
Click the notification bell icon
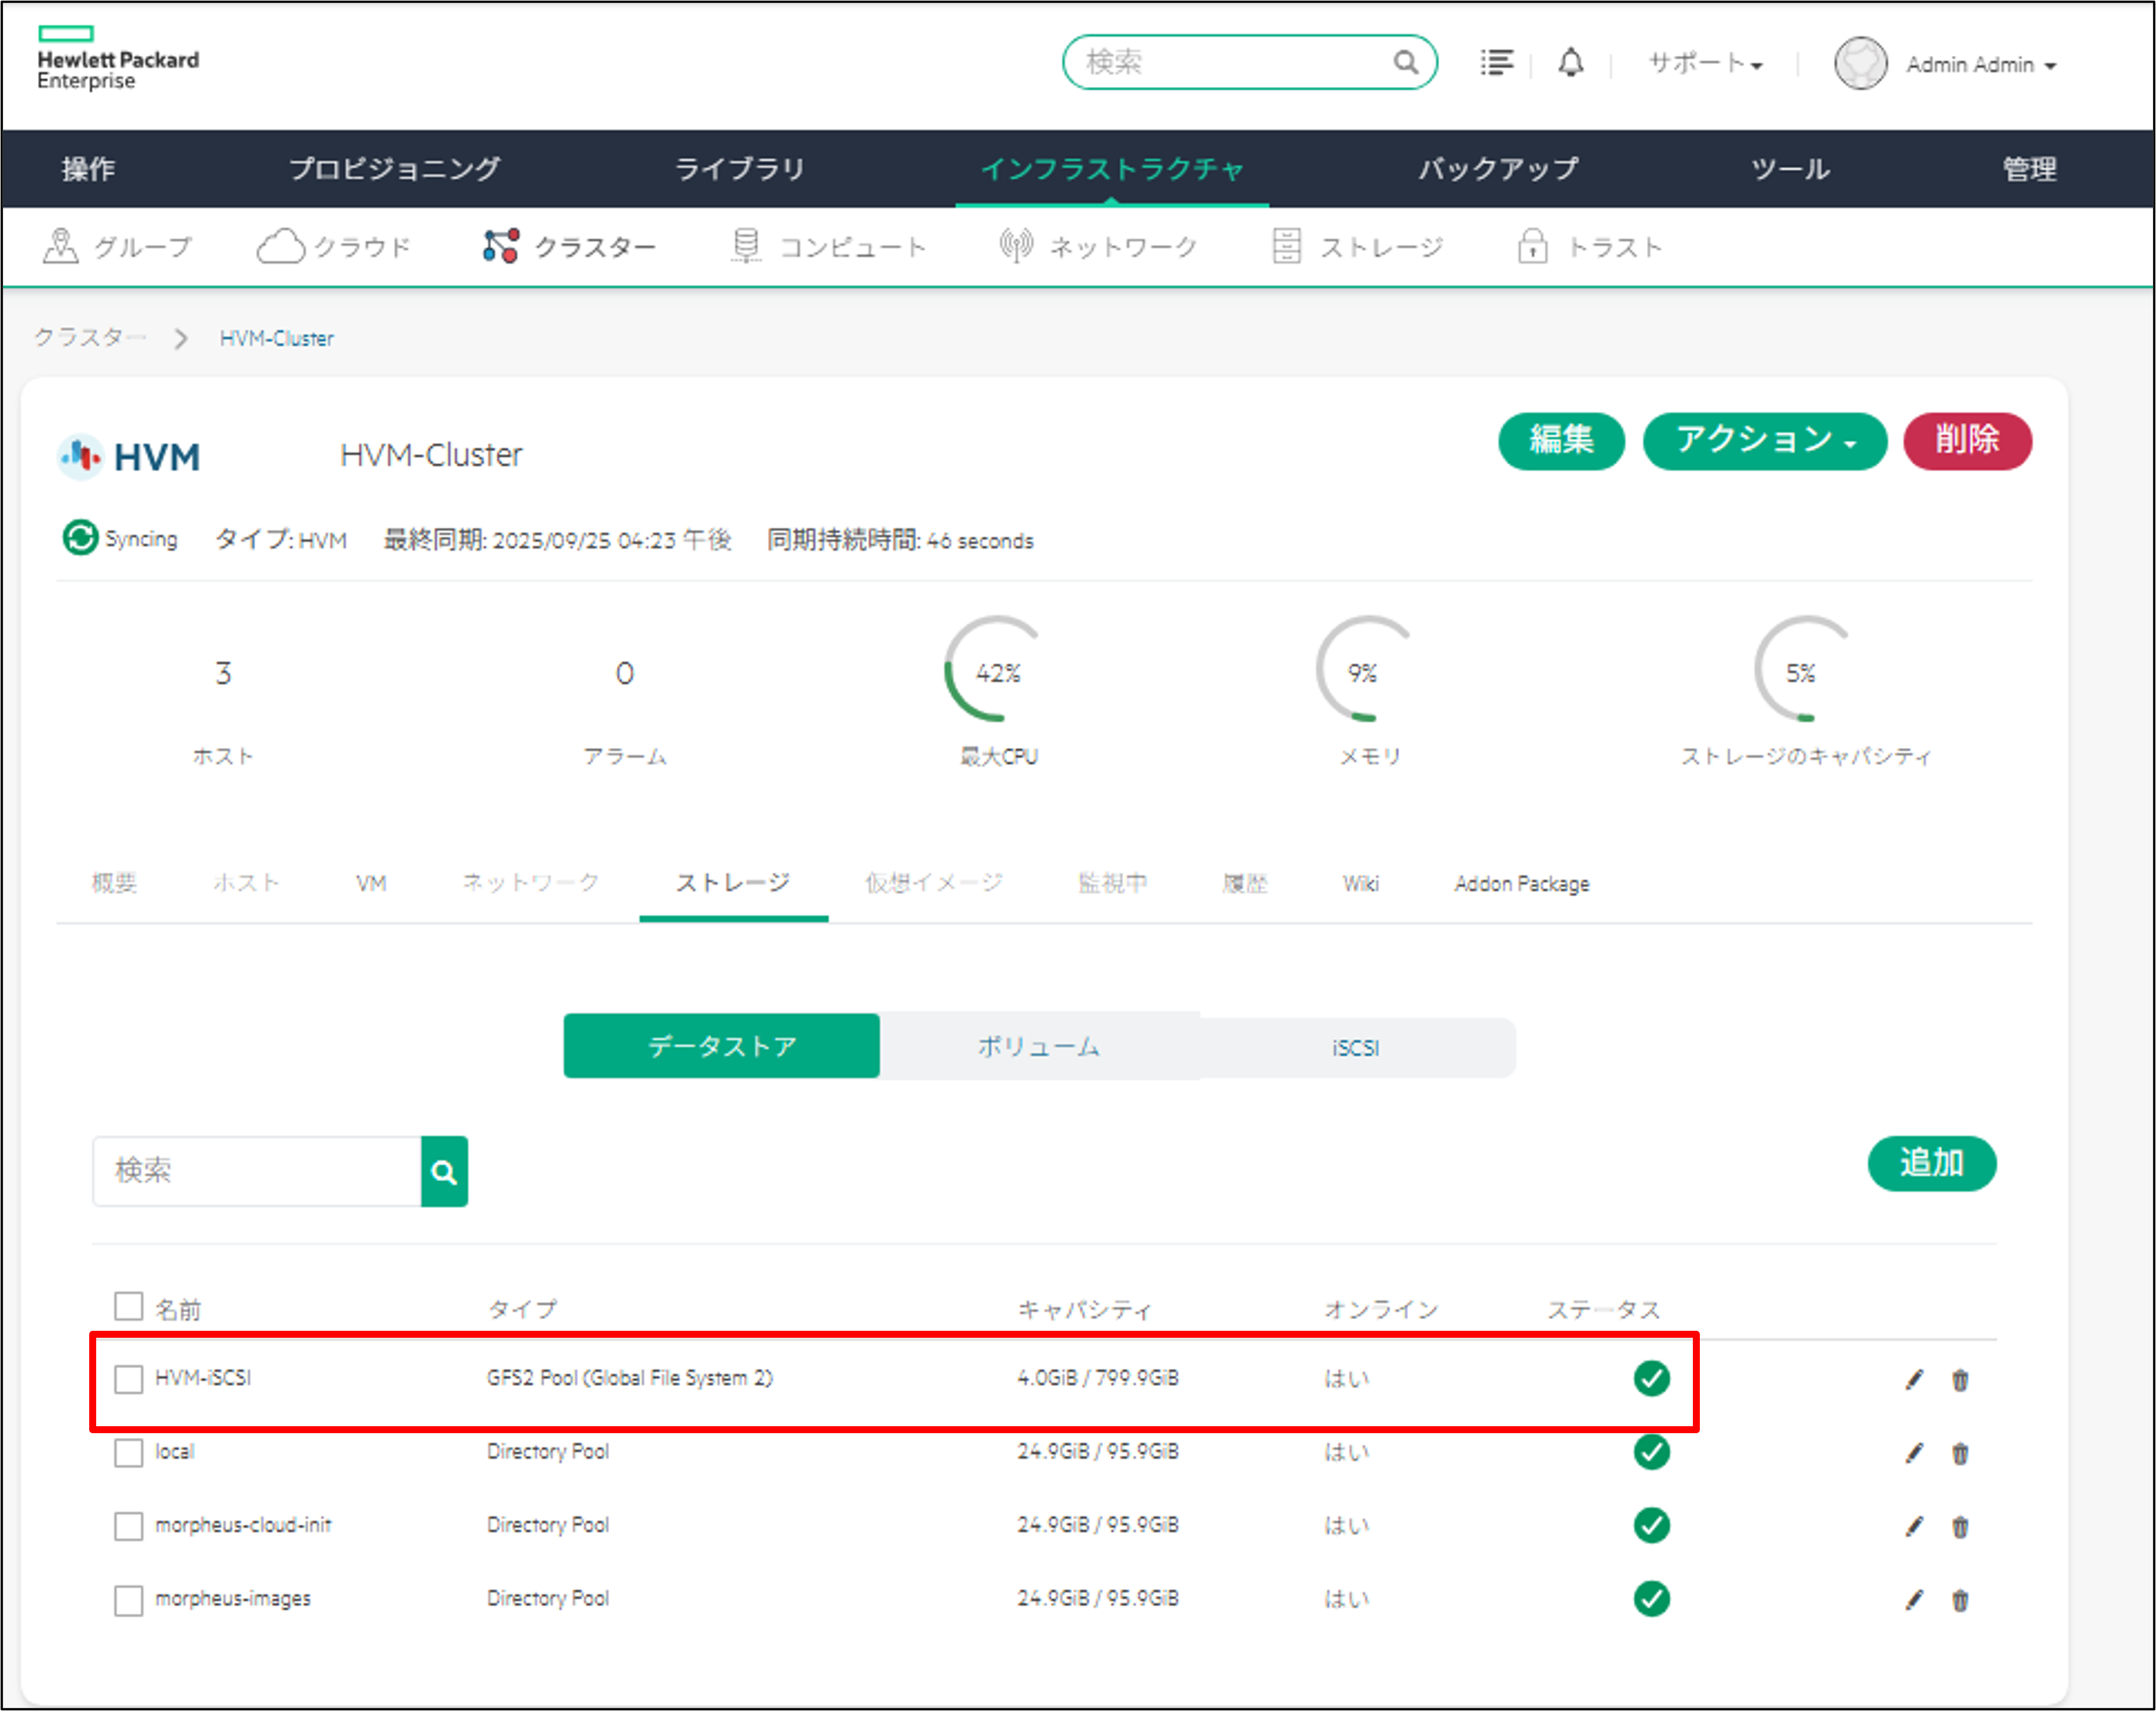click(1570, 63)
